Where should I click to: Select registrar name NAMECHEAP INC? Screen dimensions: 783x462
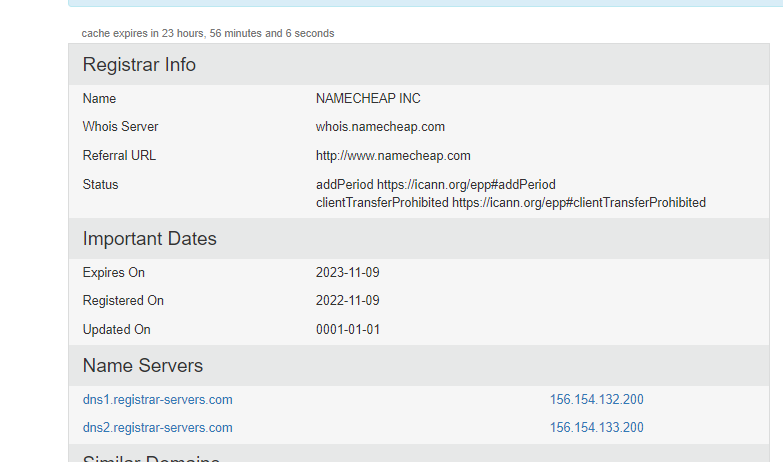[368, 98]
